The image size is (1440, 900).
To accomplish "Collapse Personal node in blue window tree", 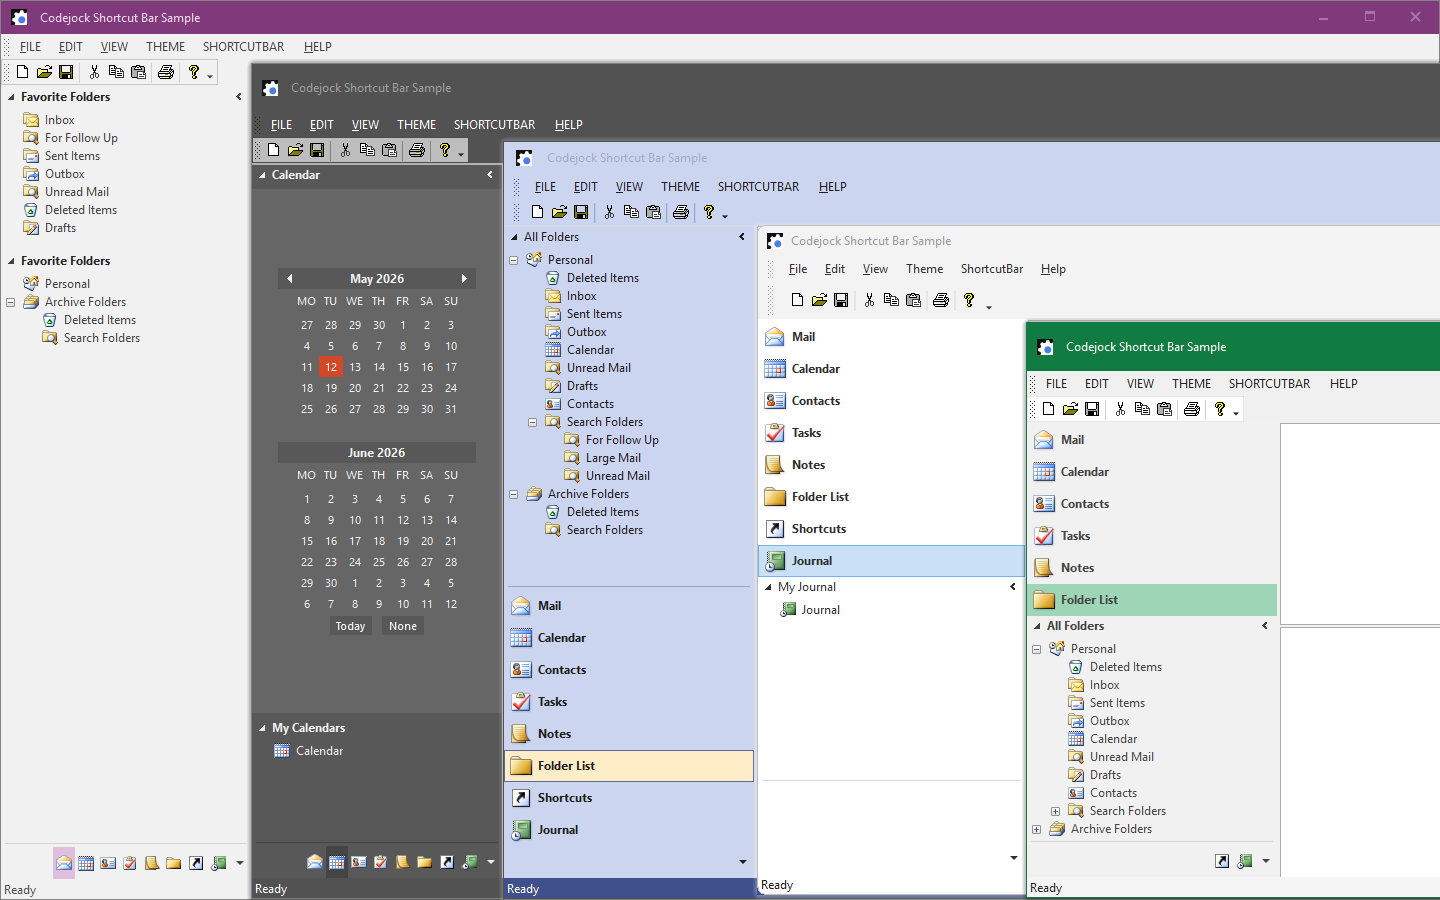I will coord(514,260).
